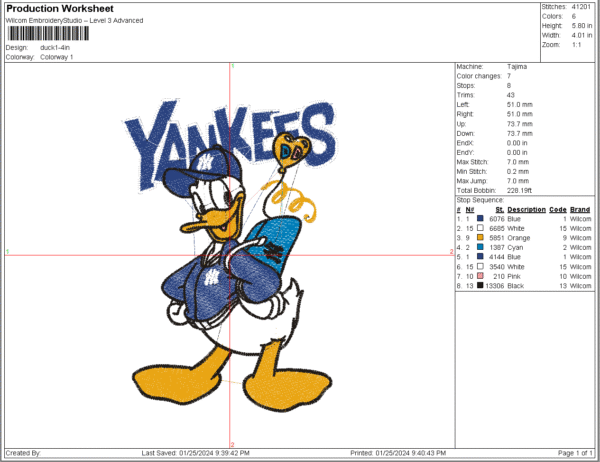Select the black swatch in the 13306 row
This screenshot has height=462, width=600.
pos(480,286)
